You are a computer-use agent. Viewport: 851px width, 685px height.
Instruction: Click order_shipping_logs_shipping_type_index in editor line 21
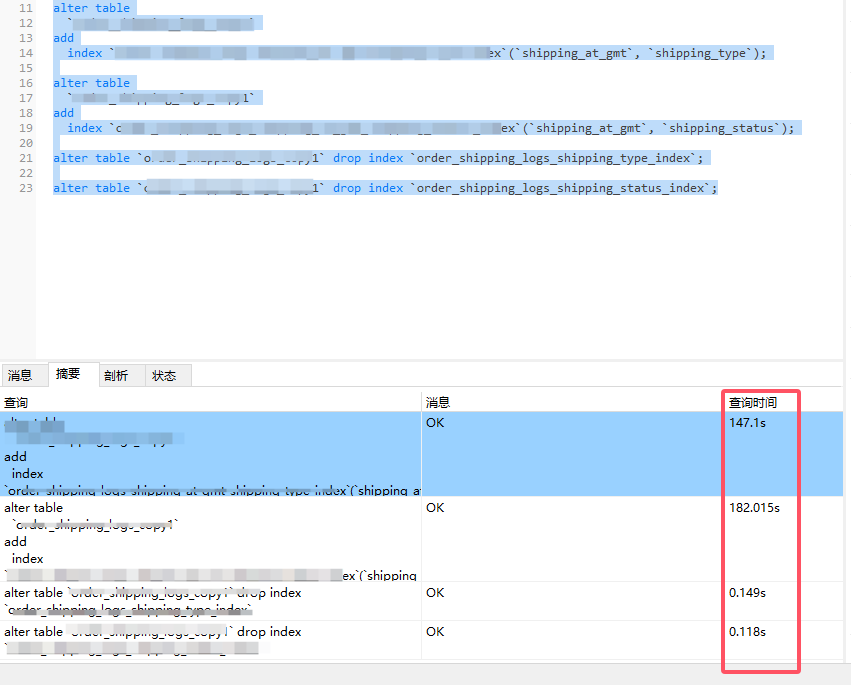pos(553,158)
